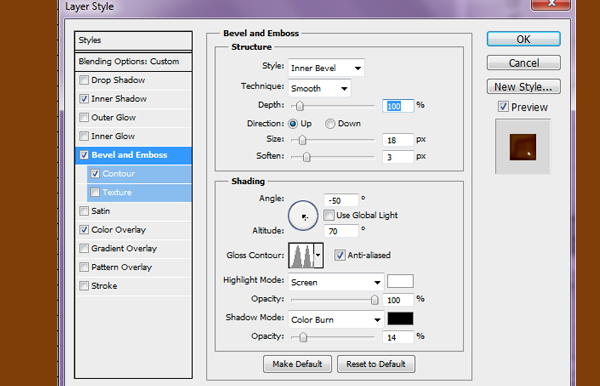This screenshot has width=600, height=386.
Task: Uncheck the Inner Shadow checkbox
Action: pyautogui.click(x=84, y=99)
